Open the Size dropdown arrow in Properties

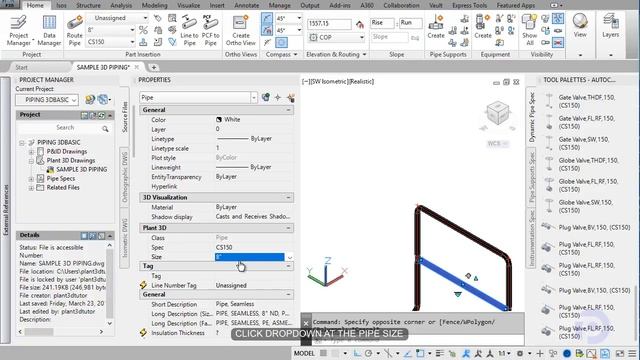click(289, 257)
